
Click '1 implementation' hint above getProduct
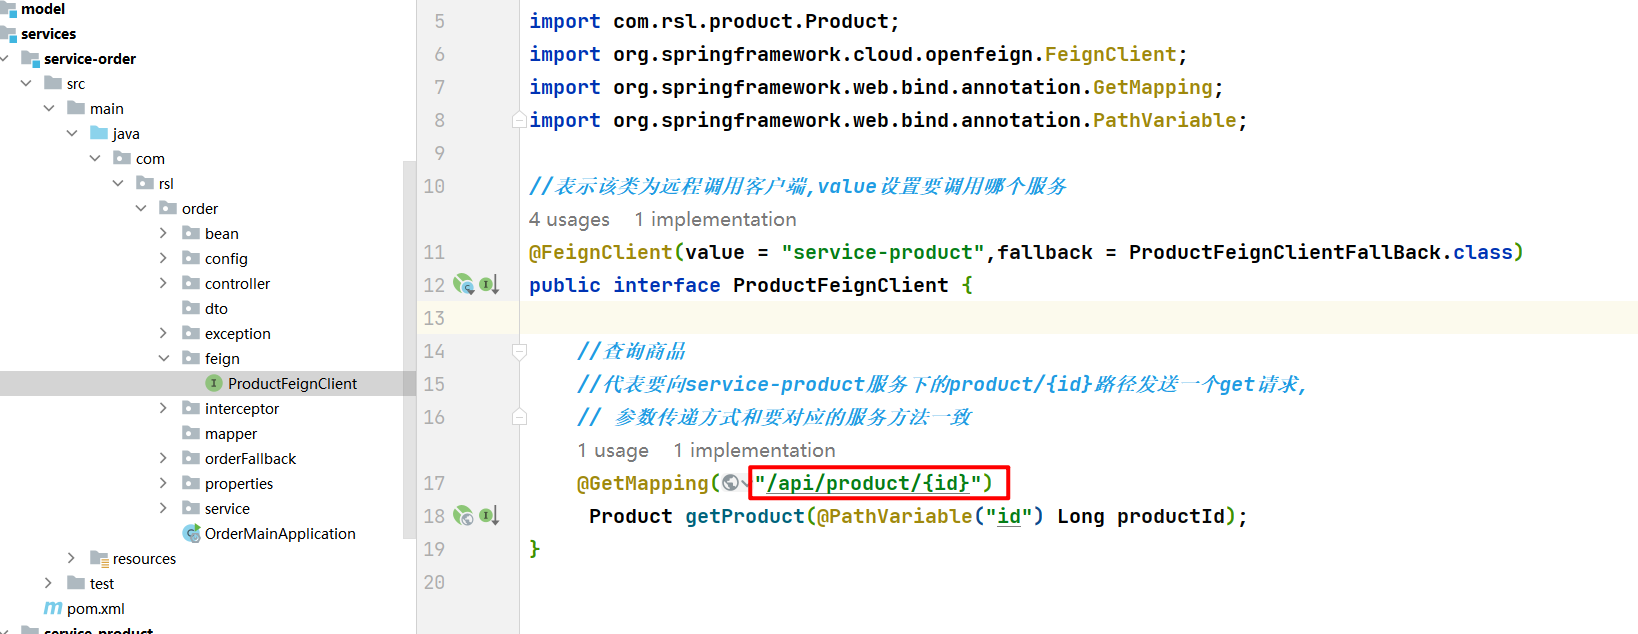tap(755, 450)
